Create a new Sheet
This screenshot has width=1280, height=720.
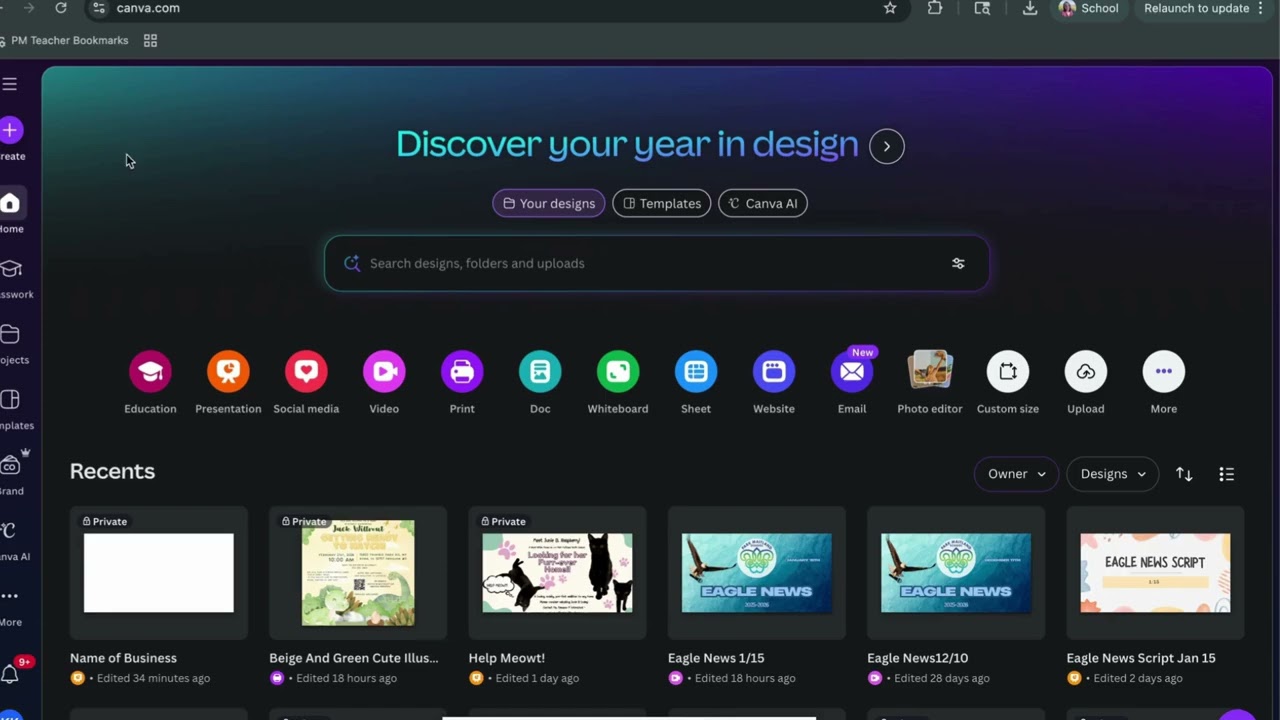tap(696, 372)
